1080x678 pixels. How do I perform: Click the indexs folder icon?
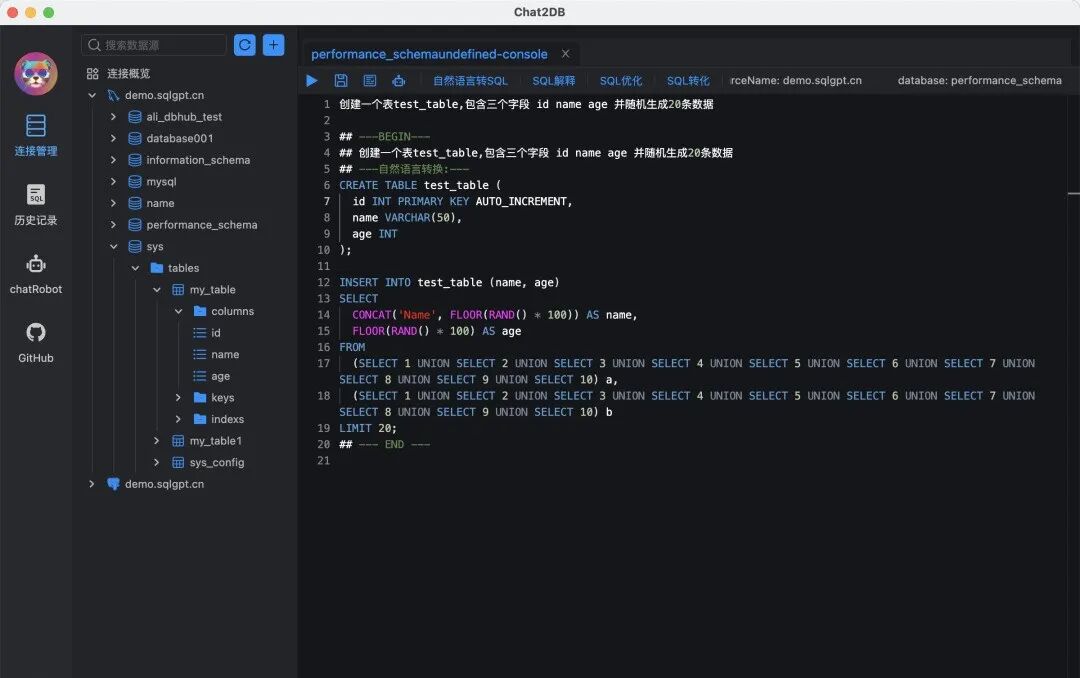pyautogui.click(x=200, y=419)
